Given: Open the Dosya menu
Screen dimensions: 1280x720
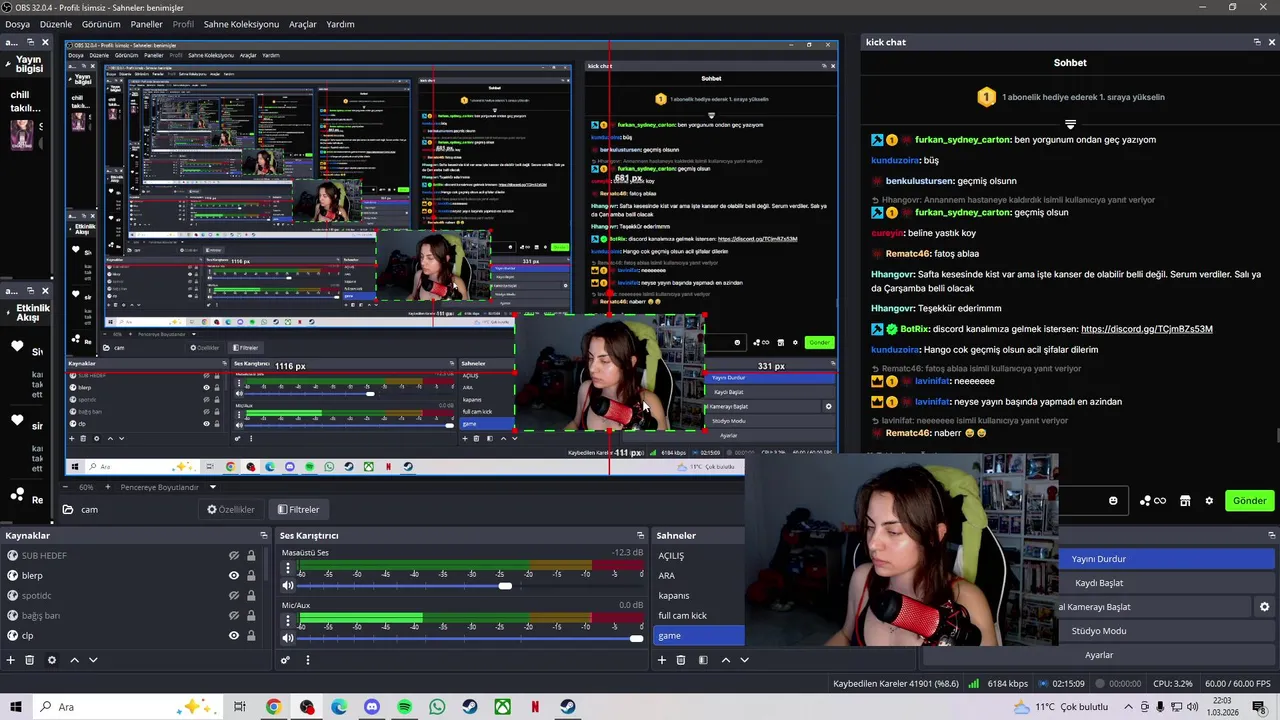Looking at the screenshot, I should (x=17, y=24).
